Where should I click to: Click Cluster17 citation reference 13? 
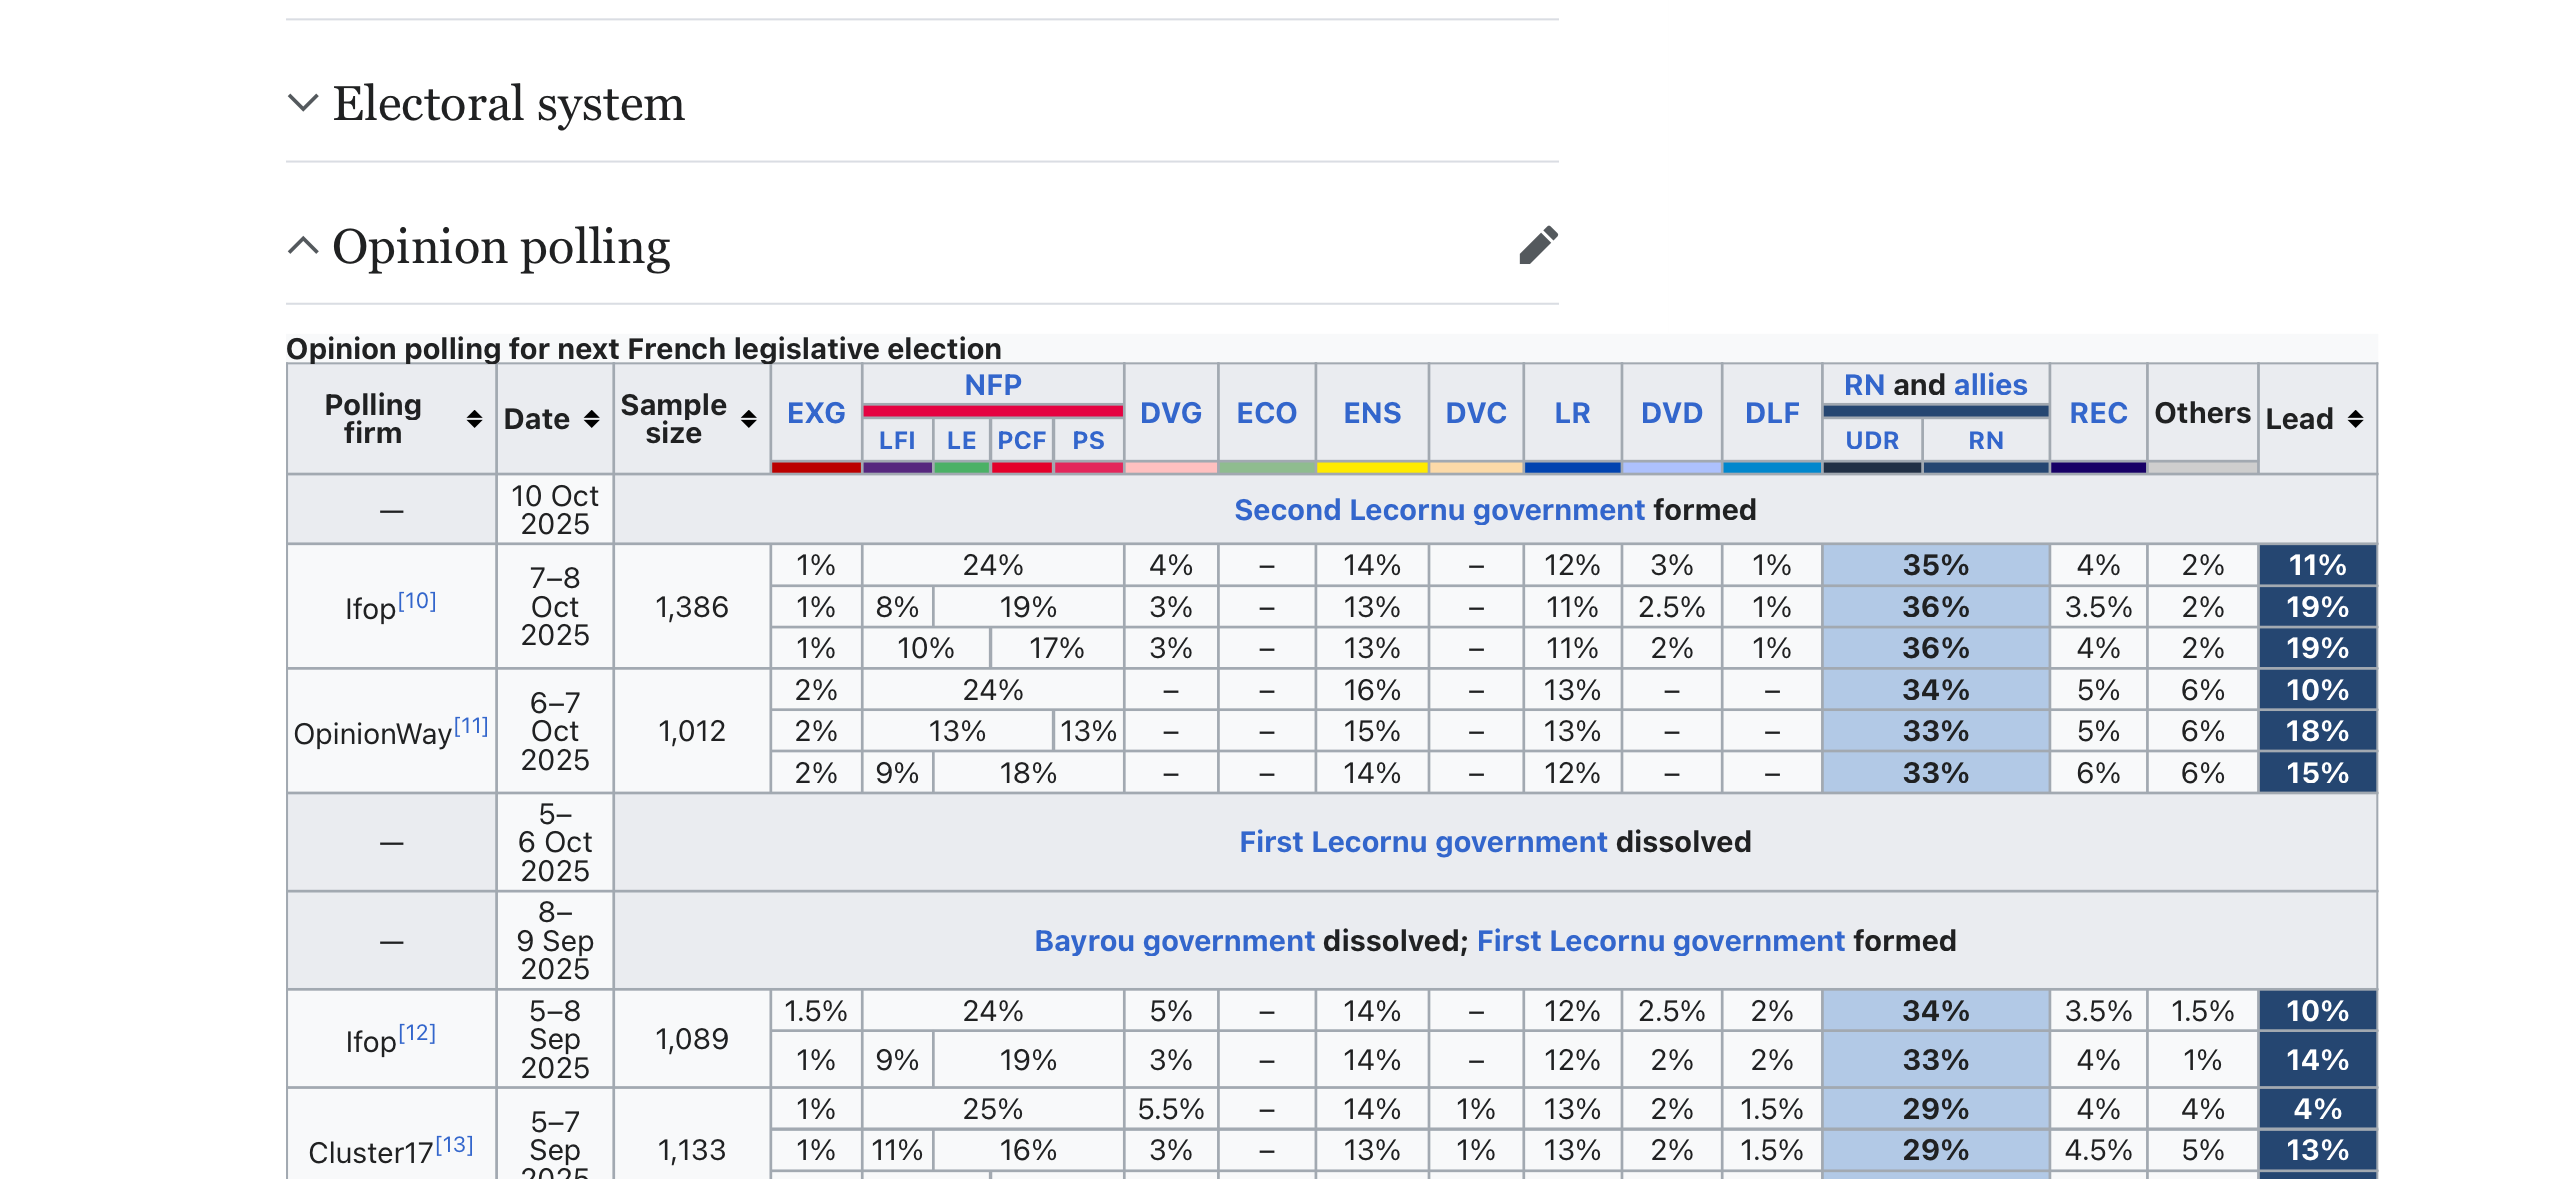[454, 1145]
